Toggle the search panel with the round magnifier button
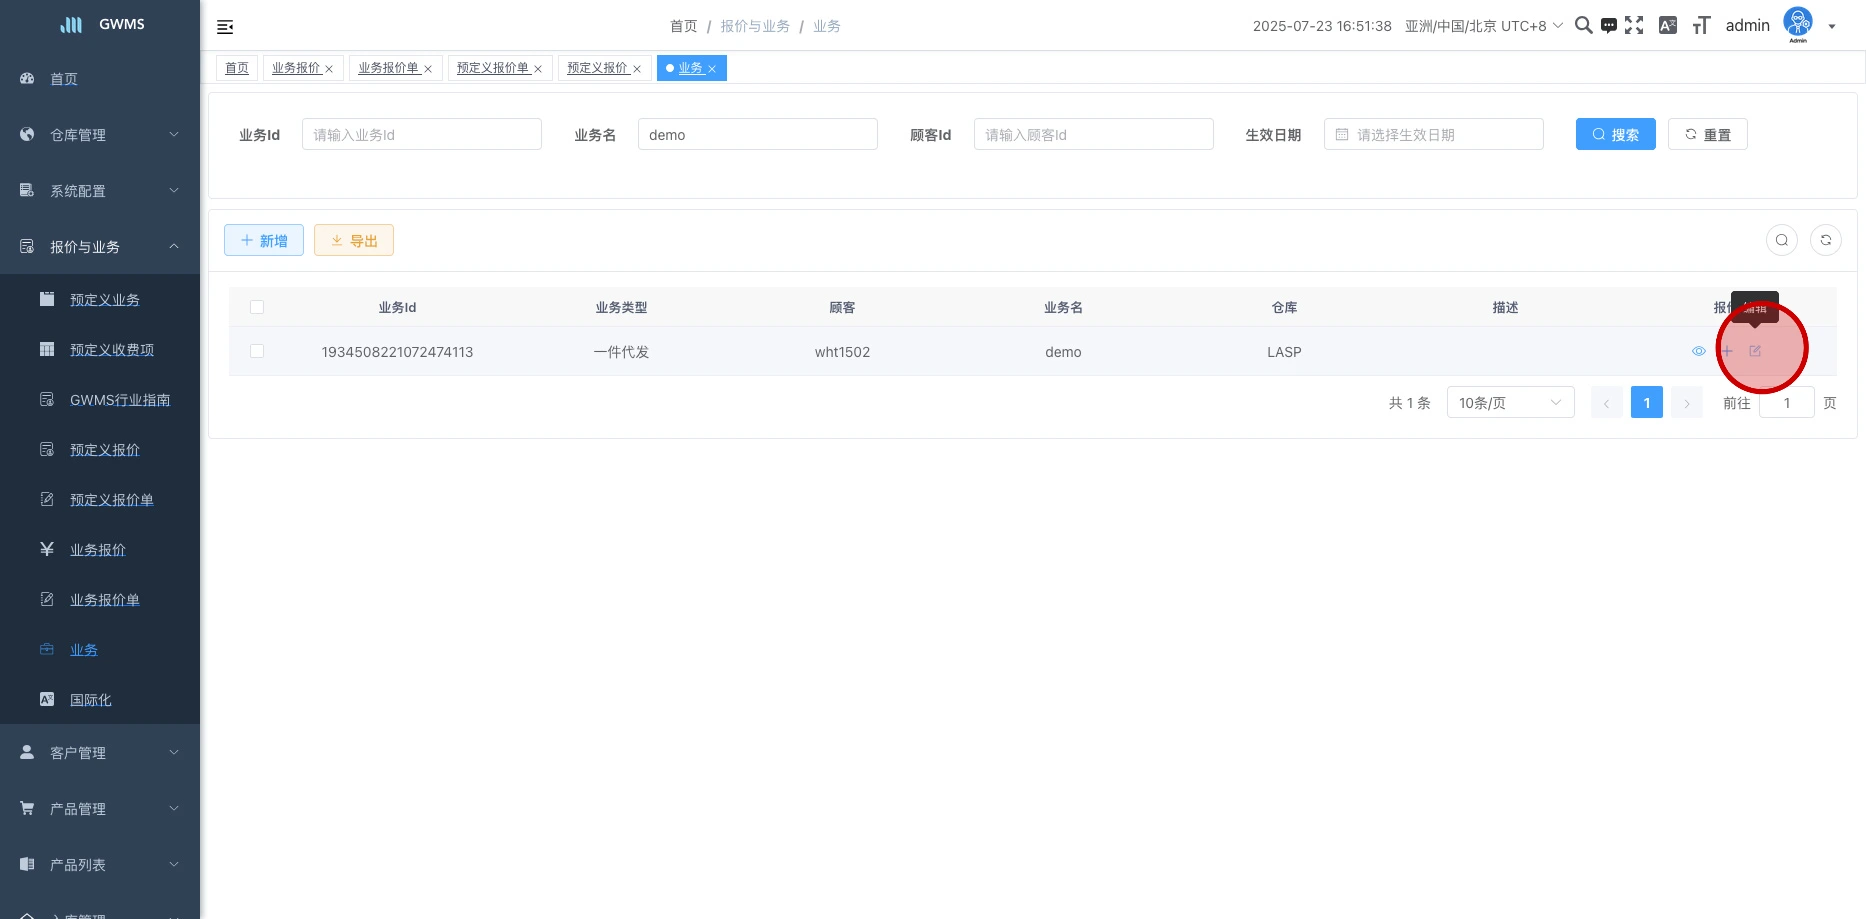1866x919 pixels. (1781, 240)
